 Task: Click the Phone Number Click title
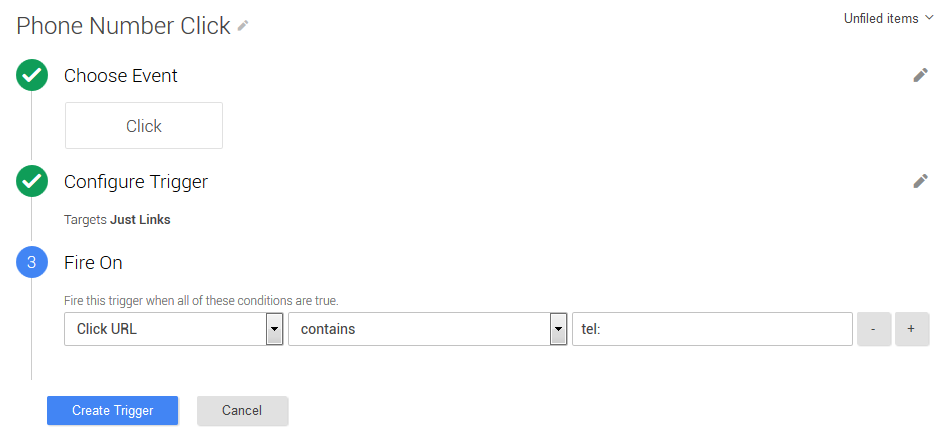pyautogui.click(x=123, y=26)
